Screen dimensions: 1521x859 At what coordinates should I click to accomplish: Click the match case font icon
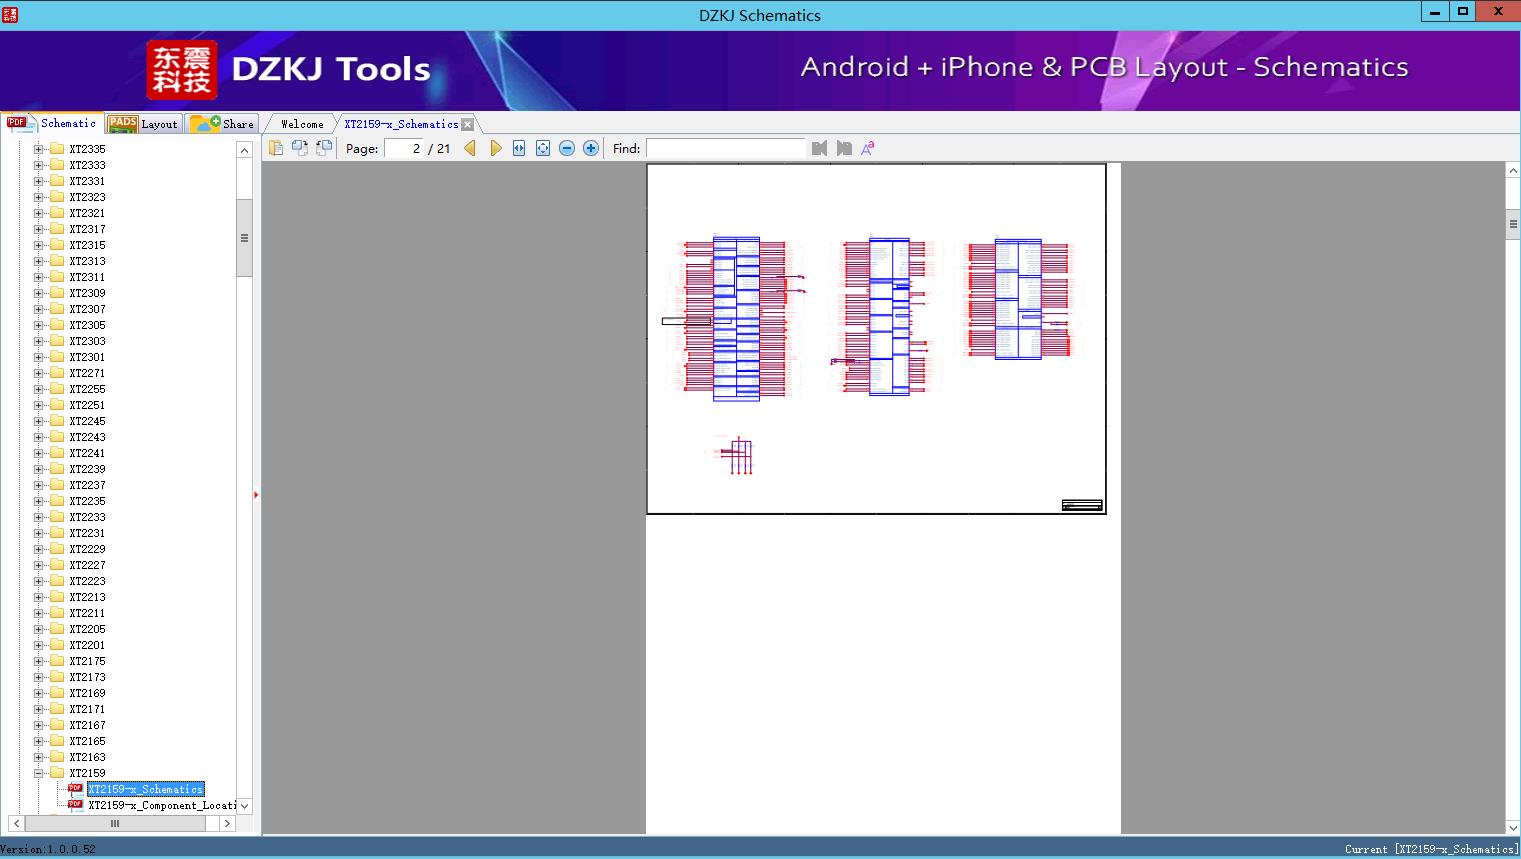[x=868, y=148]
